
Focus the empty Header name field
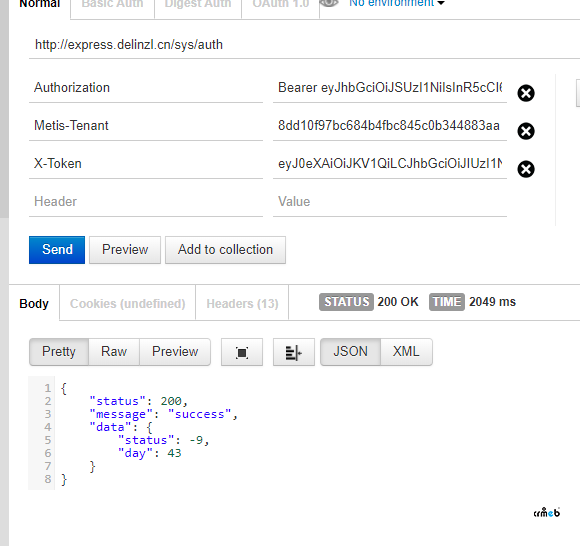pos(146,202)
